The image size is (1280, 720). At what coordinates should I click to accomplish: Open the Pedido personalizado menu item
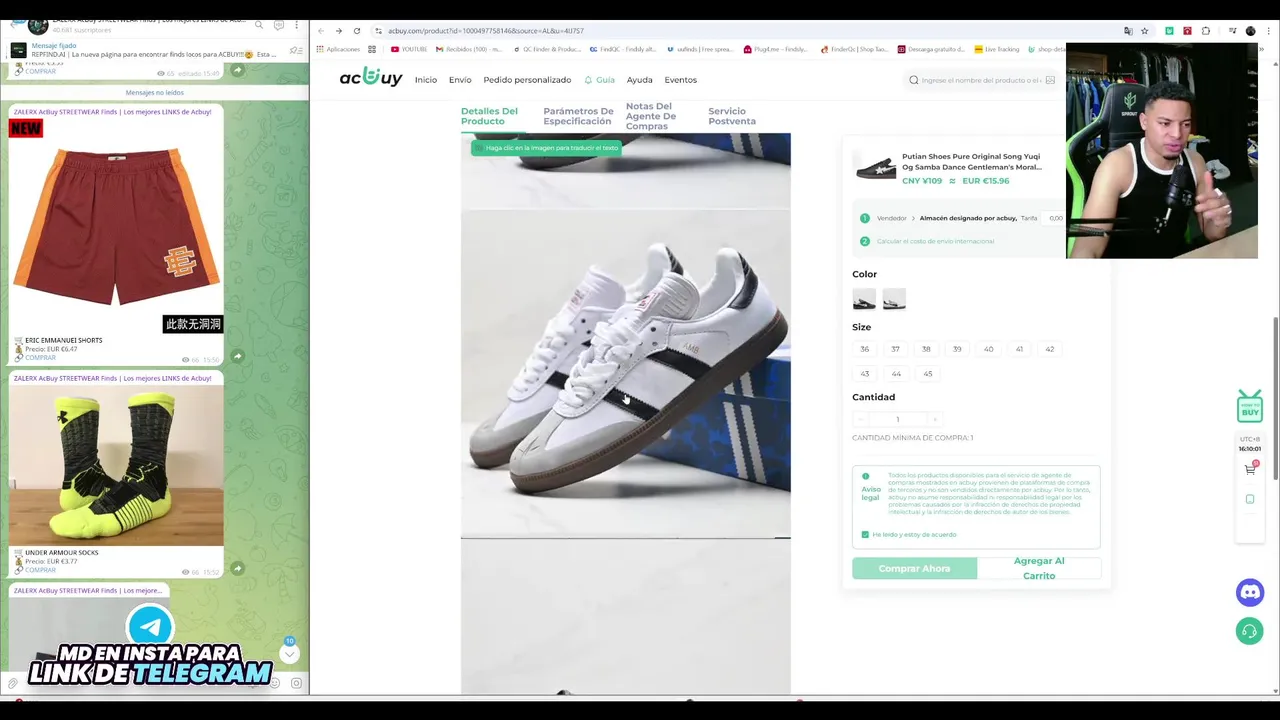[x=527, y=80]
